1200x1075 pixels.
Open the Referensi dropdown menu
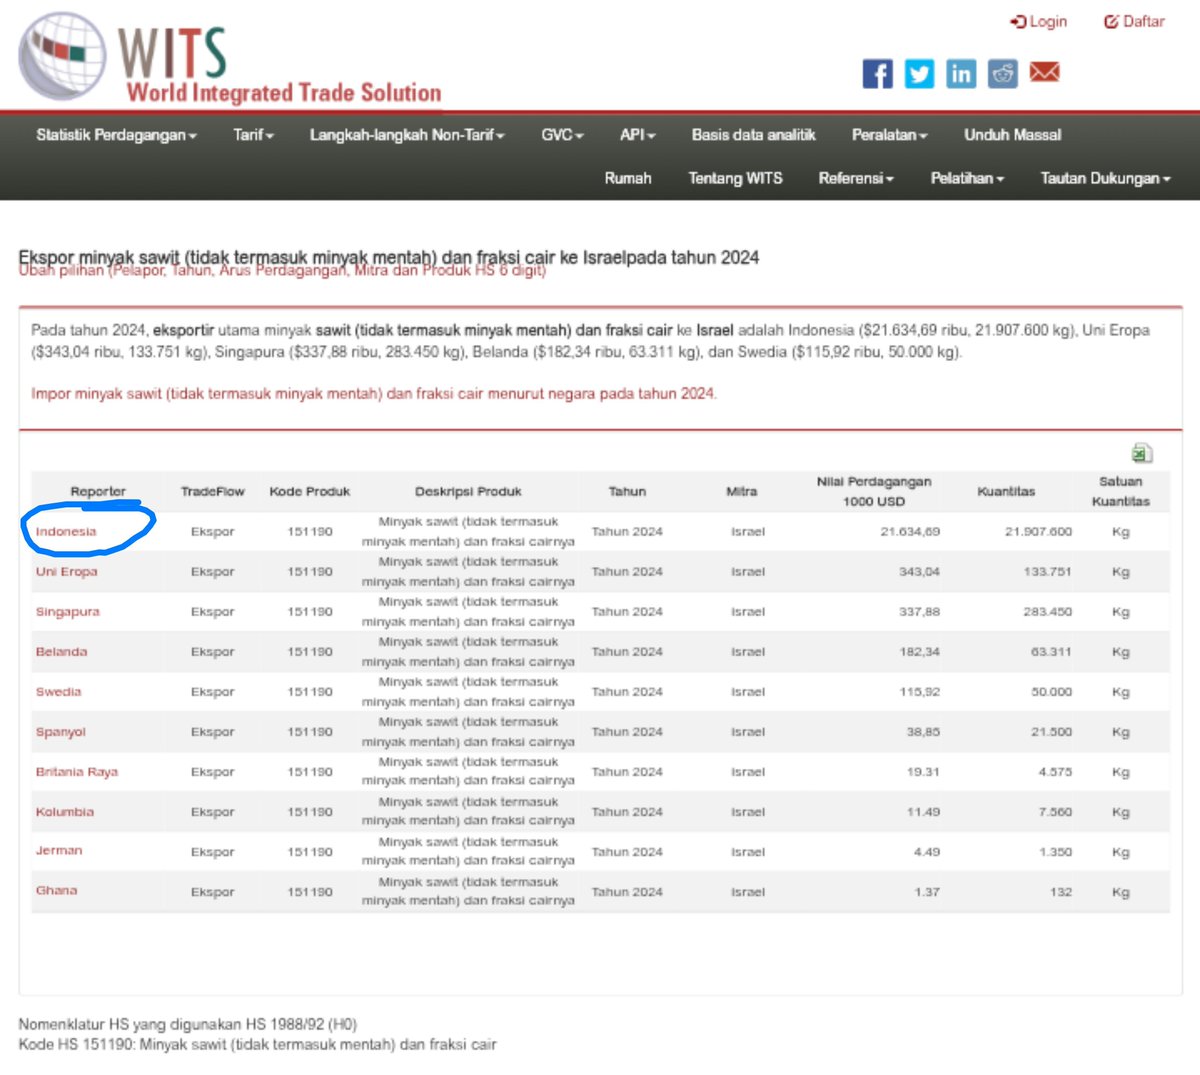point(856,178)
